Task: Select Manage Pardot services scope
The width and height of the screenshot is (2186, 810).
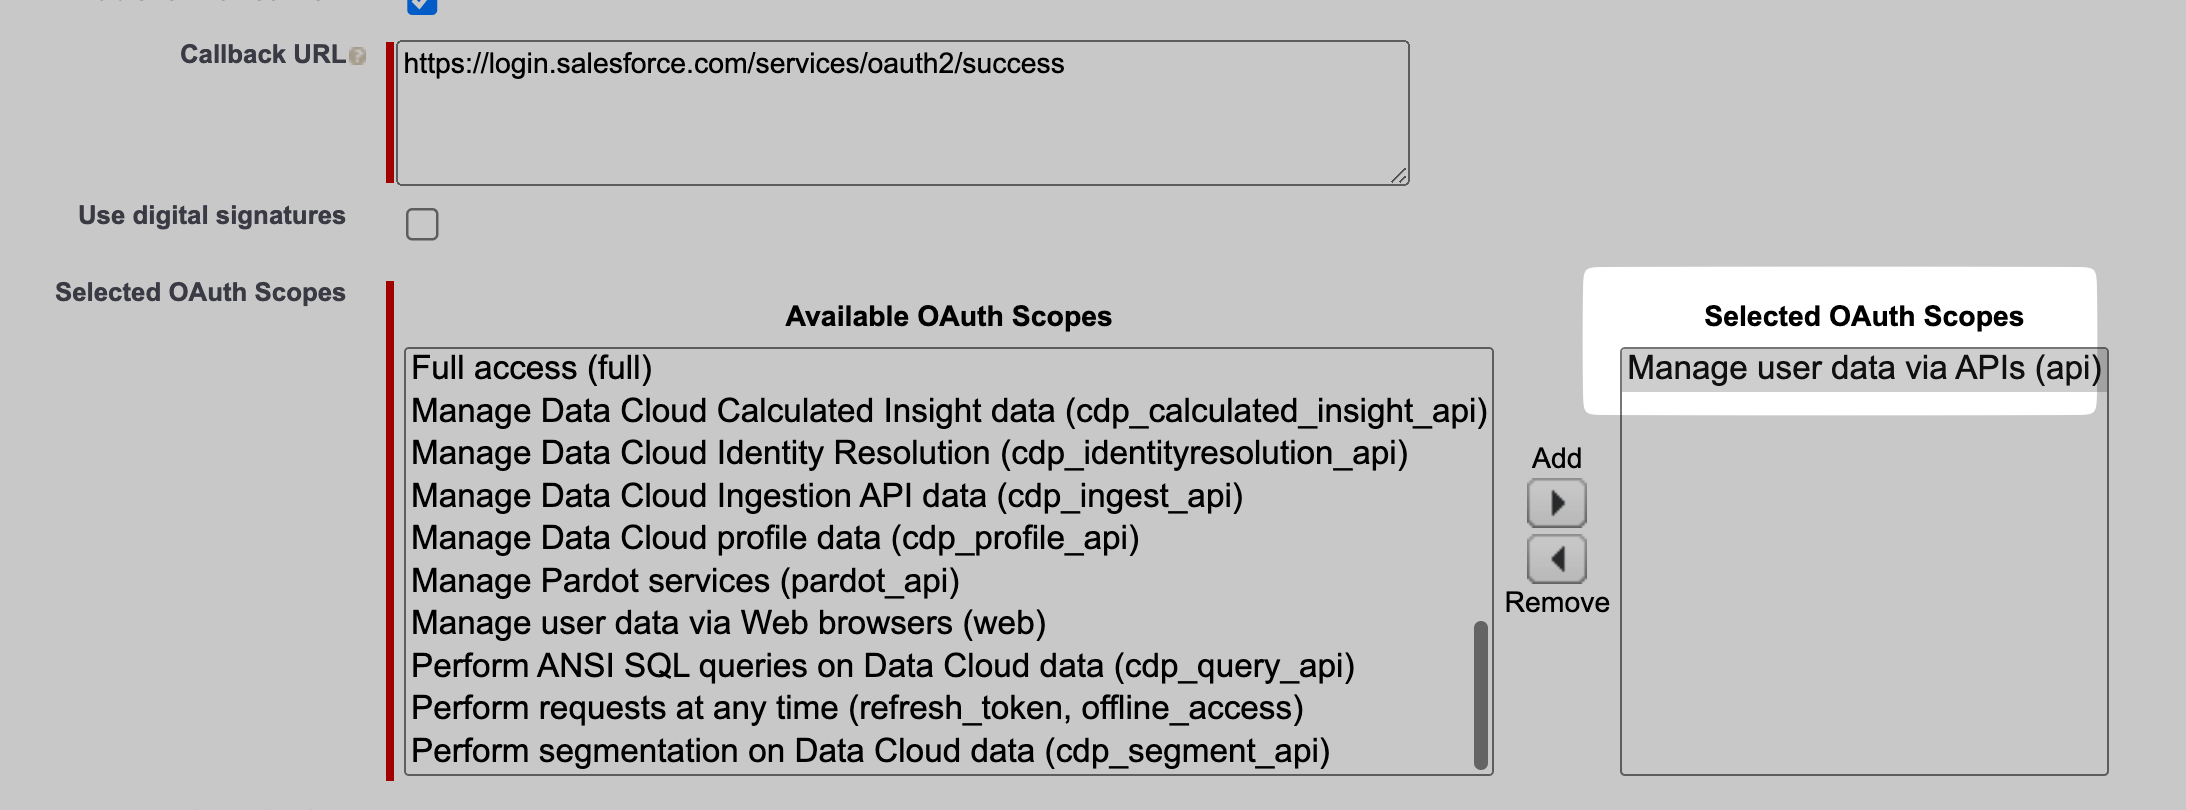Action: point(684,581)
